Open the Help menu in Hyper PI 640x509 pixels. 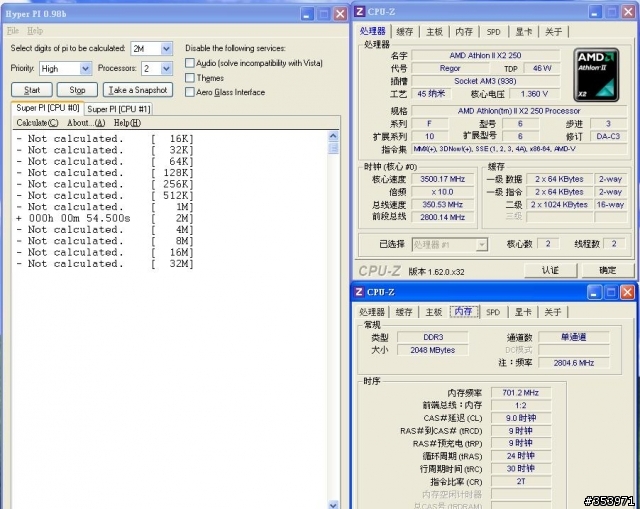35,31
